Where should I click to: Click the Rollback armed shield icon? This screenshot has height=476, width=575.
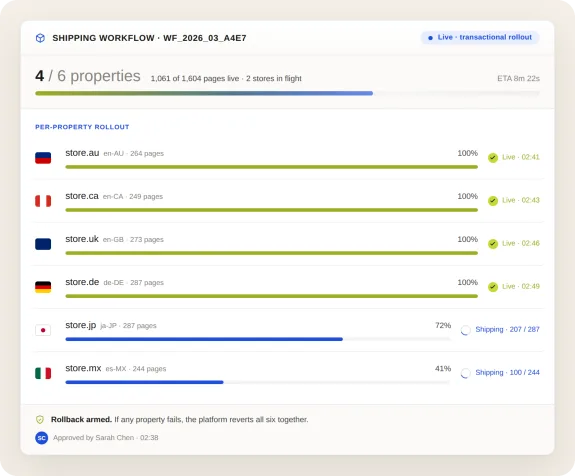40,420
